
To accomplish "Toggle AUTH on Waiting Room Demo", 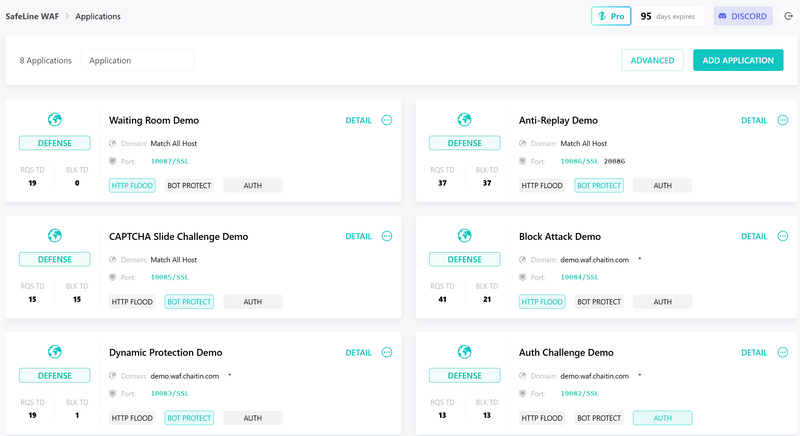I will [x=253, y=186].
